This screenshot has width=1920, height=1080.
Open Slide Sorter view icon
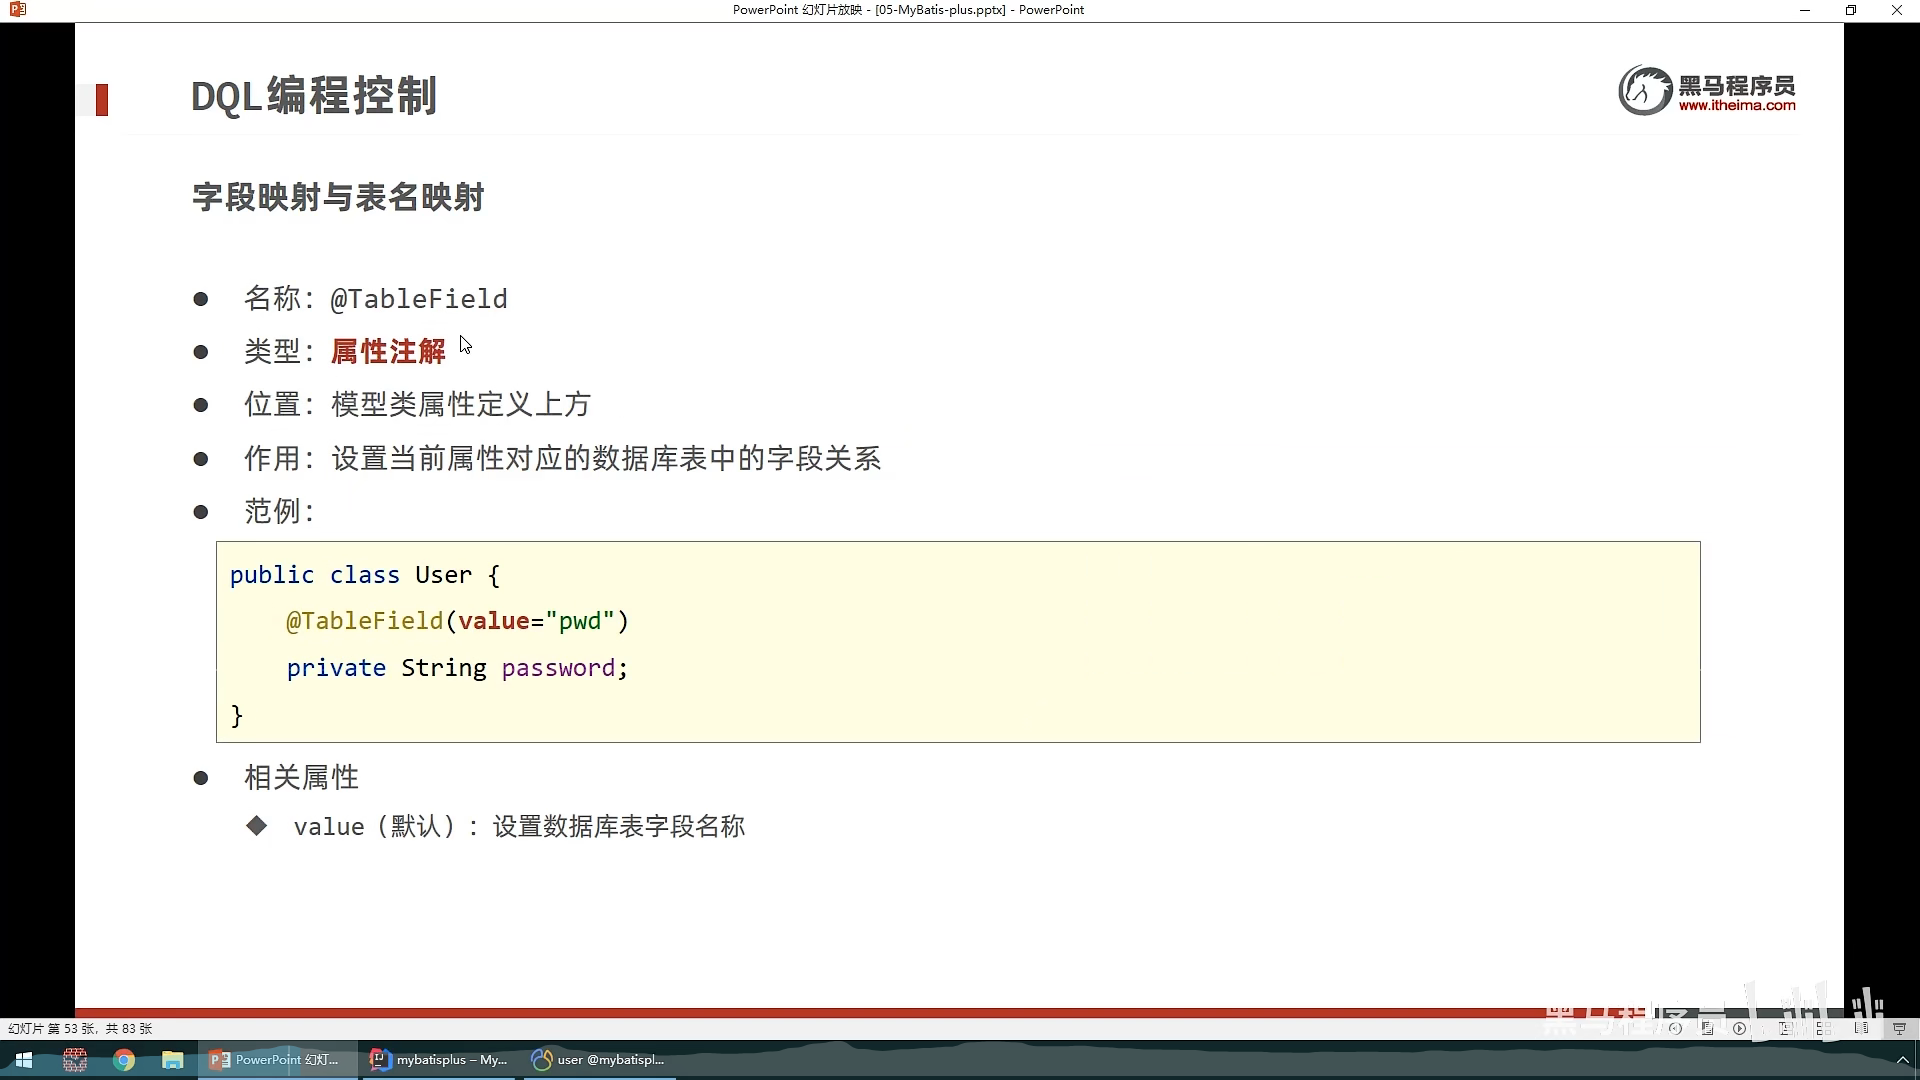point(1824,1028)
